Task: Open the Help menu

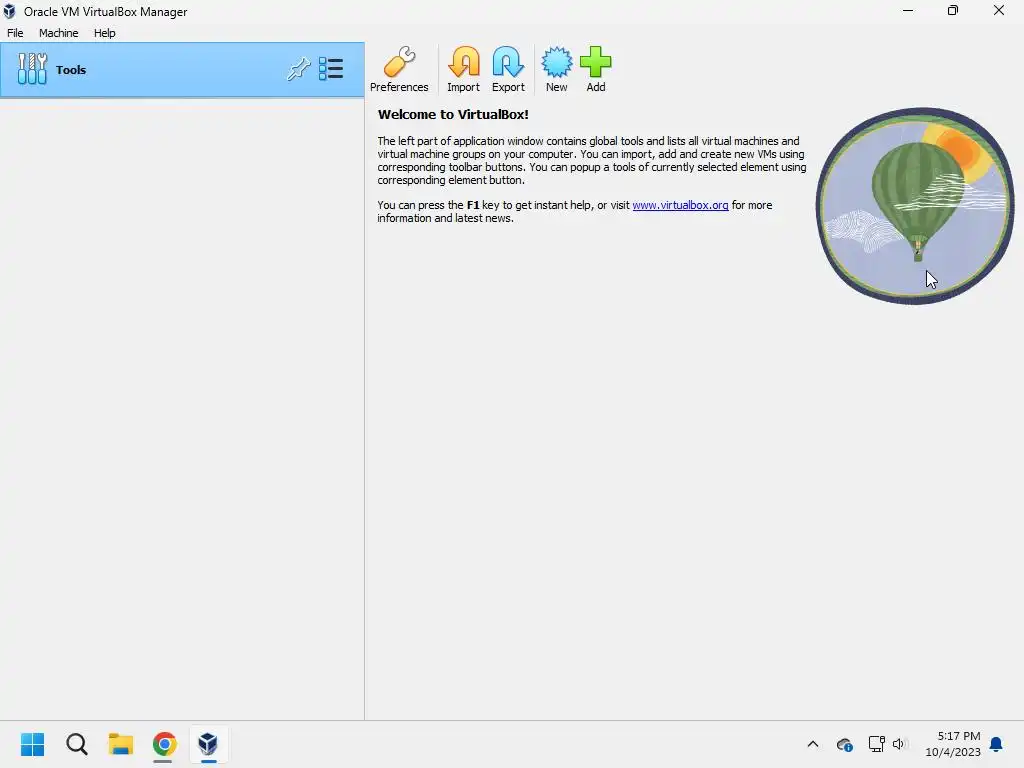Action: (x=104, y=33)
